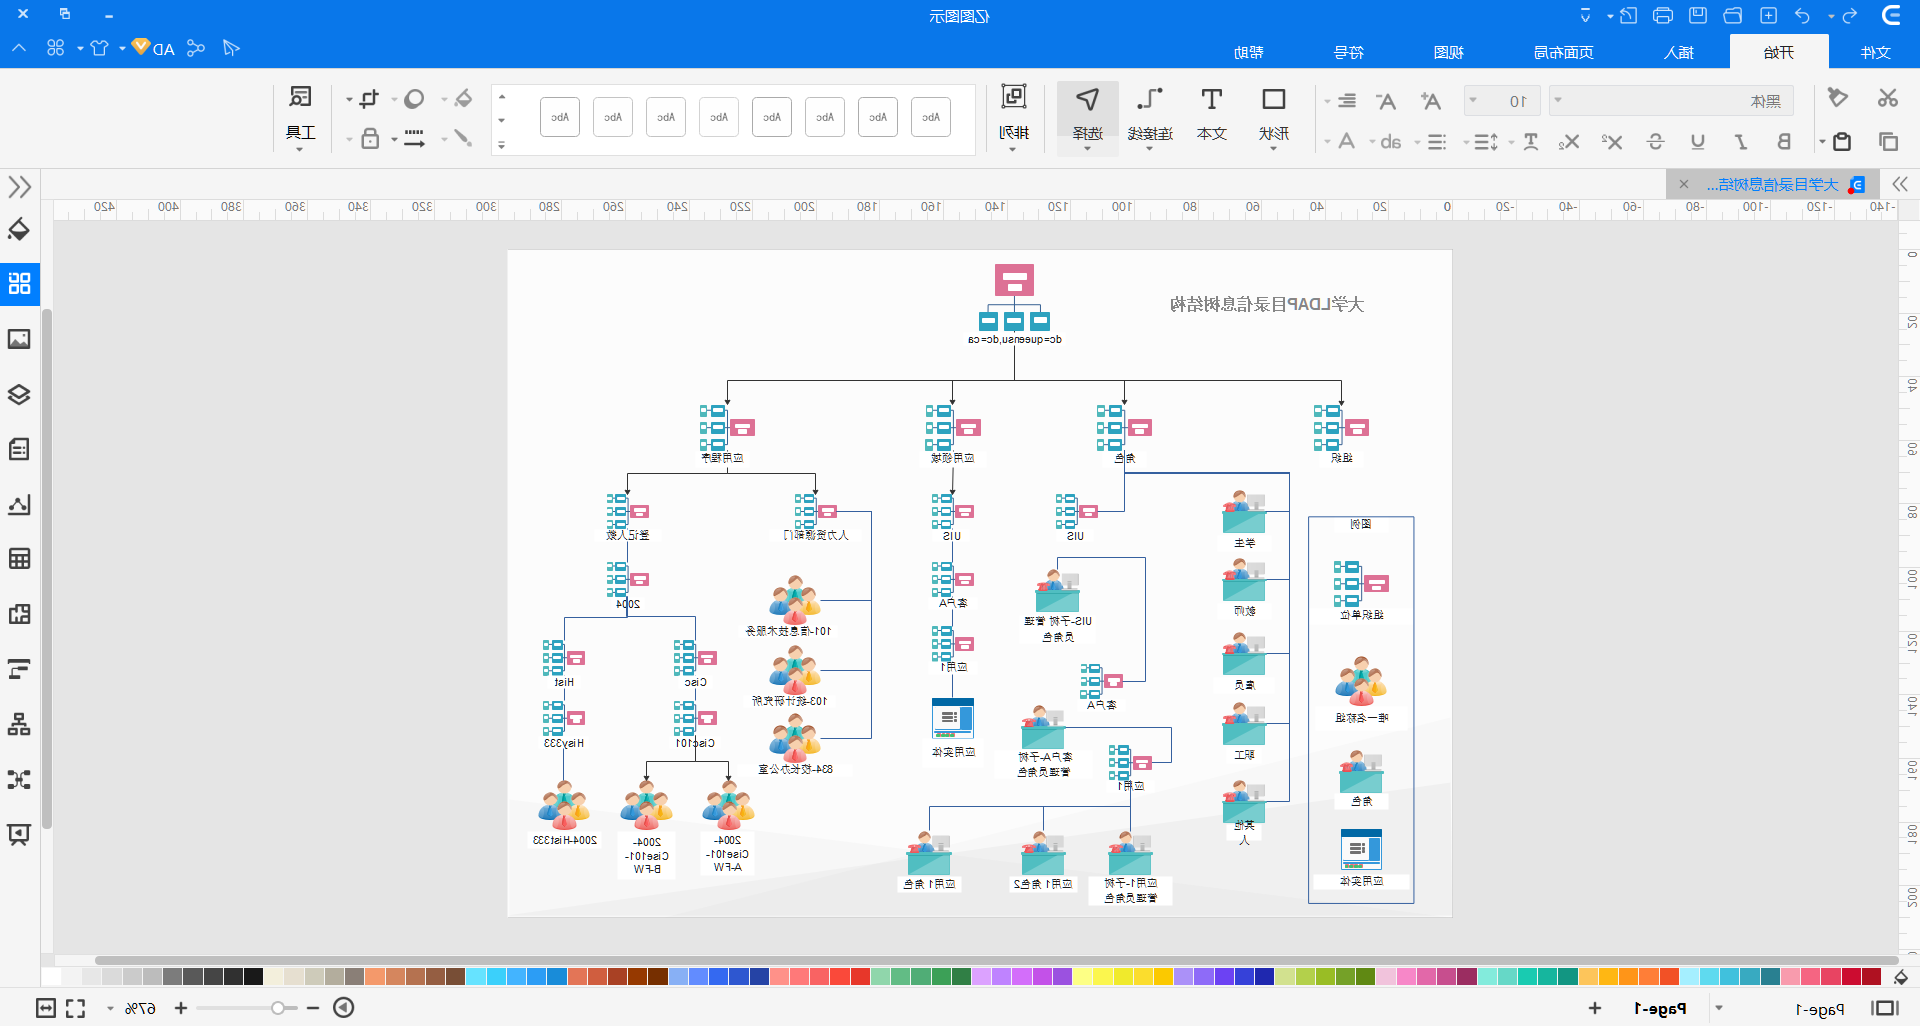The width and height of the screenshot is (1920, 1026).
Task: Open the image panel sidebar icon
Action: pyautogui.click(x=19, y=339)
